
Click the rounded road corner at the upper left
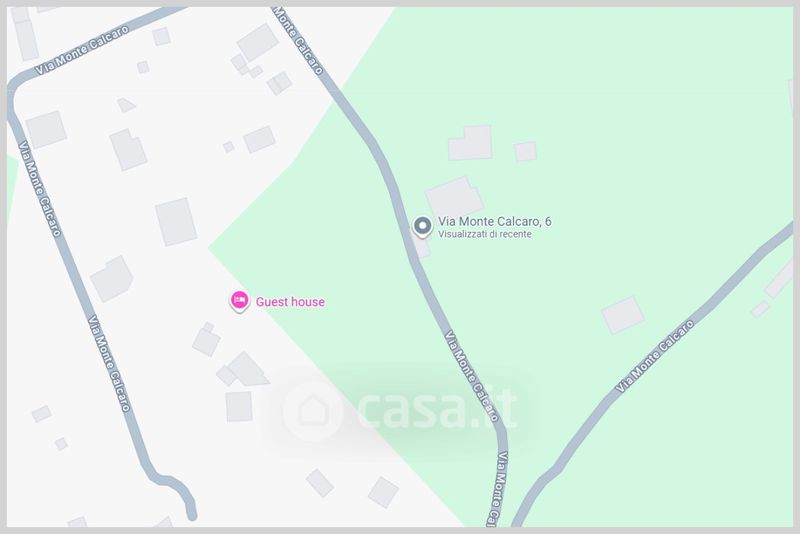(15, 89)
